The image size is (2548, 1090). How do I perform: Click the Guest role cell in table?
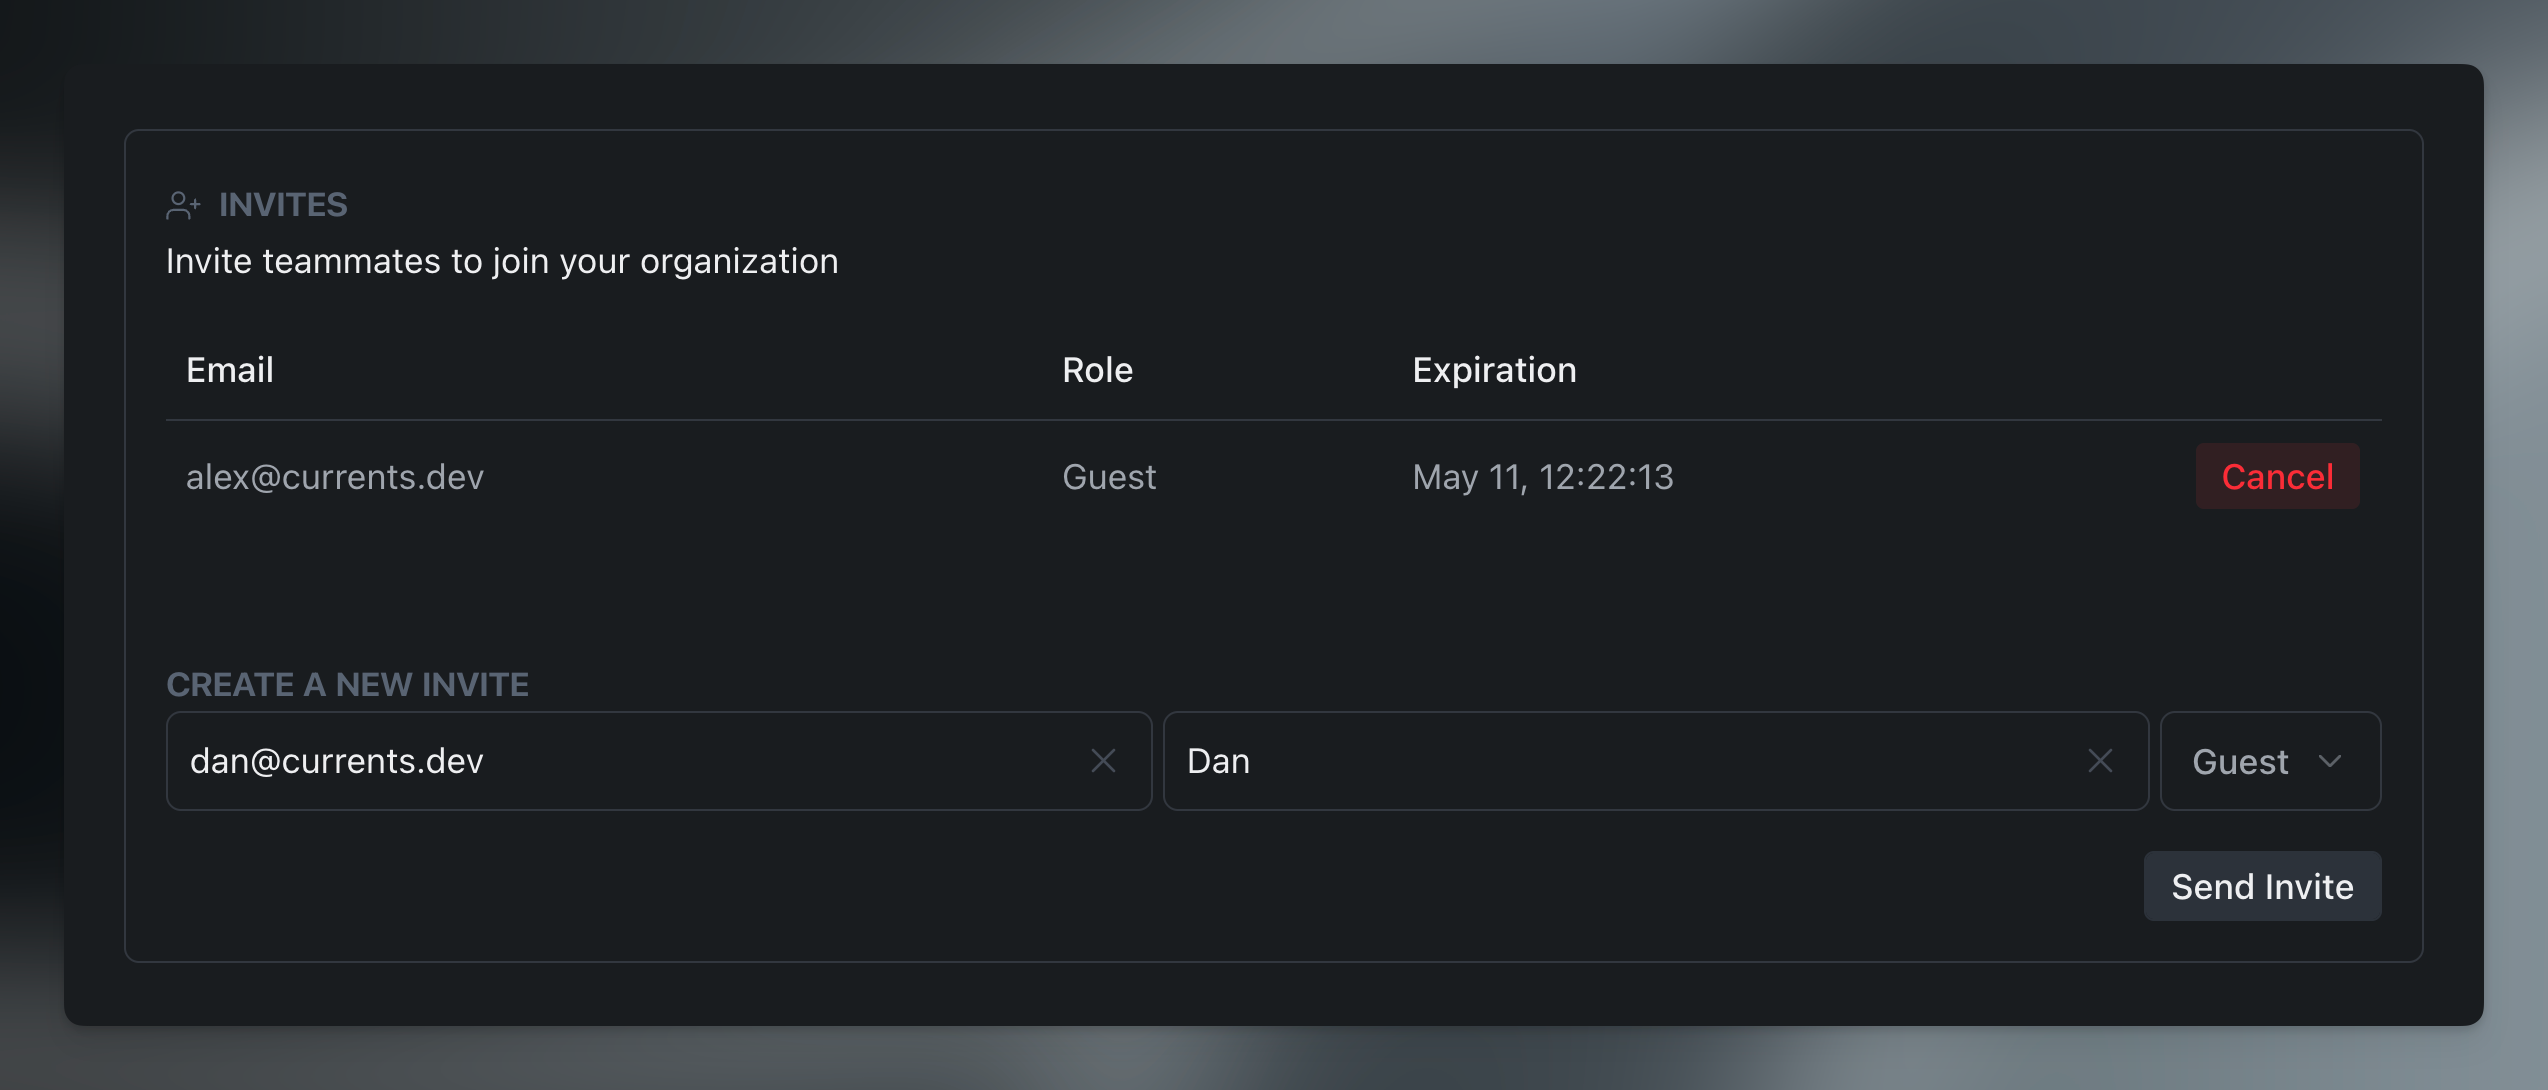pyautogui.click(x=1109, y=477)
